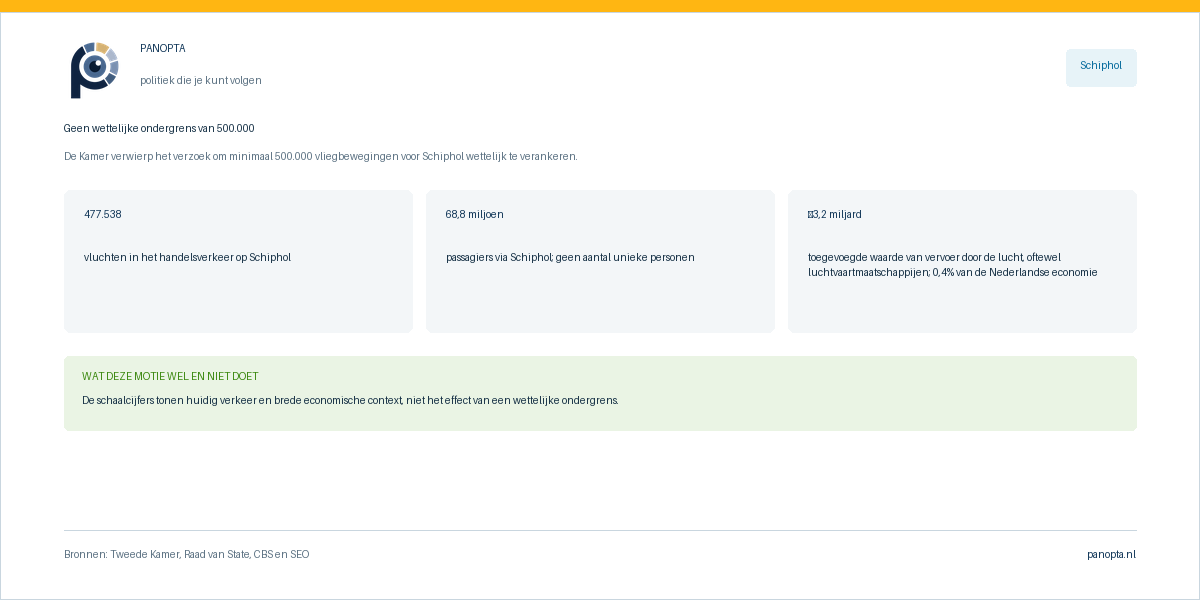This screenshot has height=600, width=1200.
Task: Click 'WAT DEZE MOTIE WEL EN NIET DOET' heading
Action: tap(170, 376)
